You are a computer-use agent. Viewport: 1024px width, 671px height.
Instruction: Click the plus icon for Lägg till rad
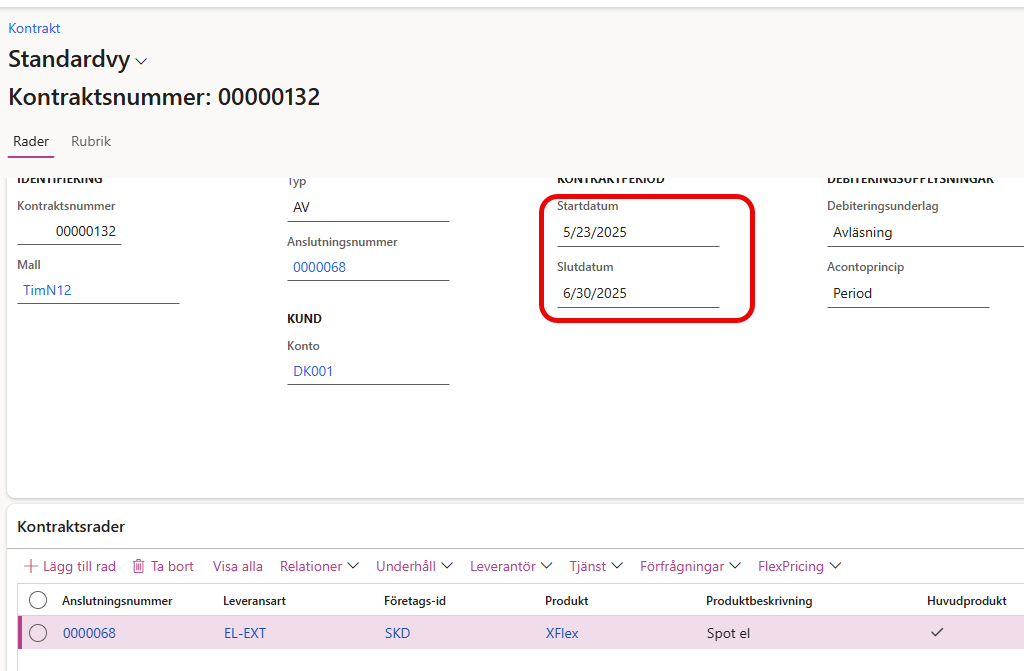click(30, 566)
